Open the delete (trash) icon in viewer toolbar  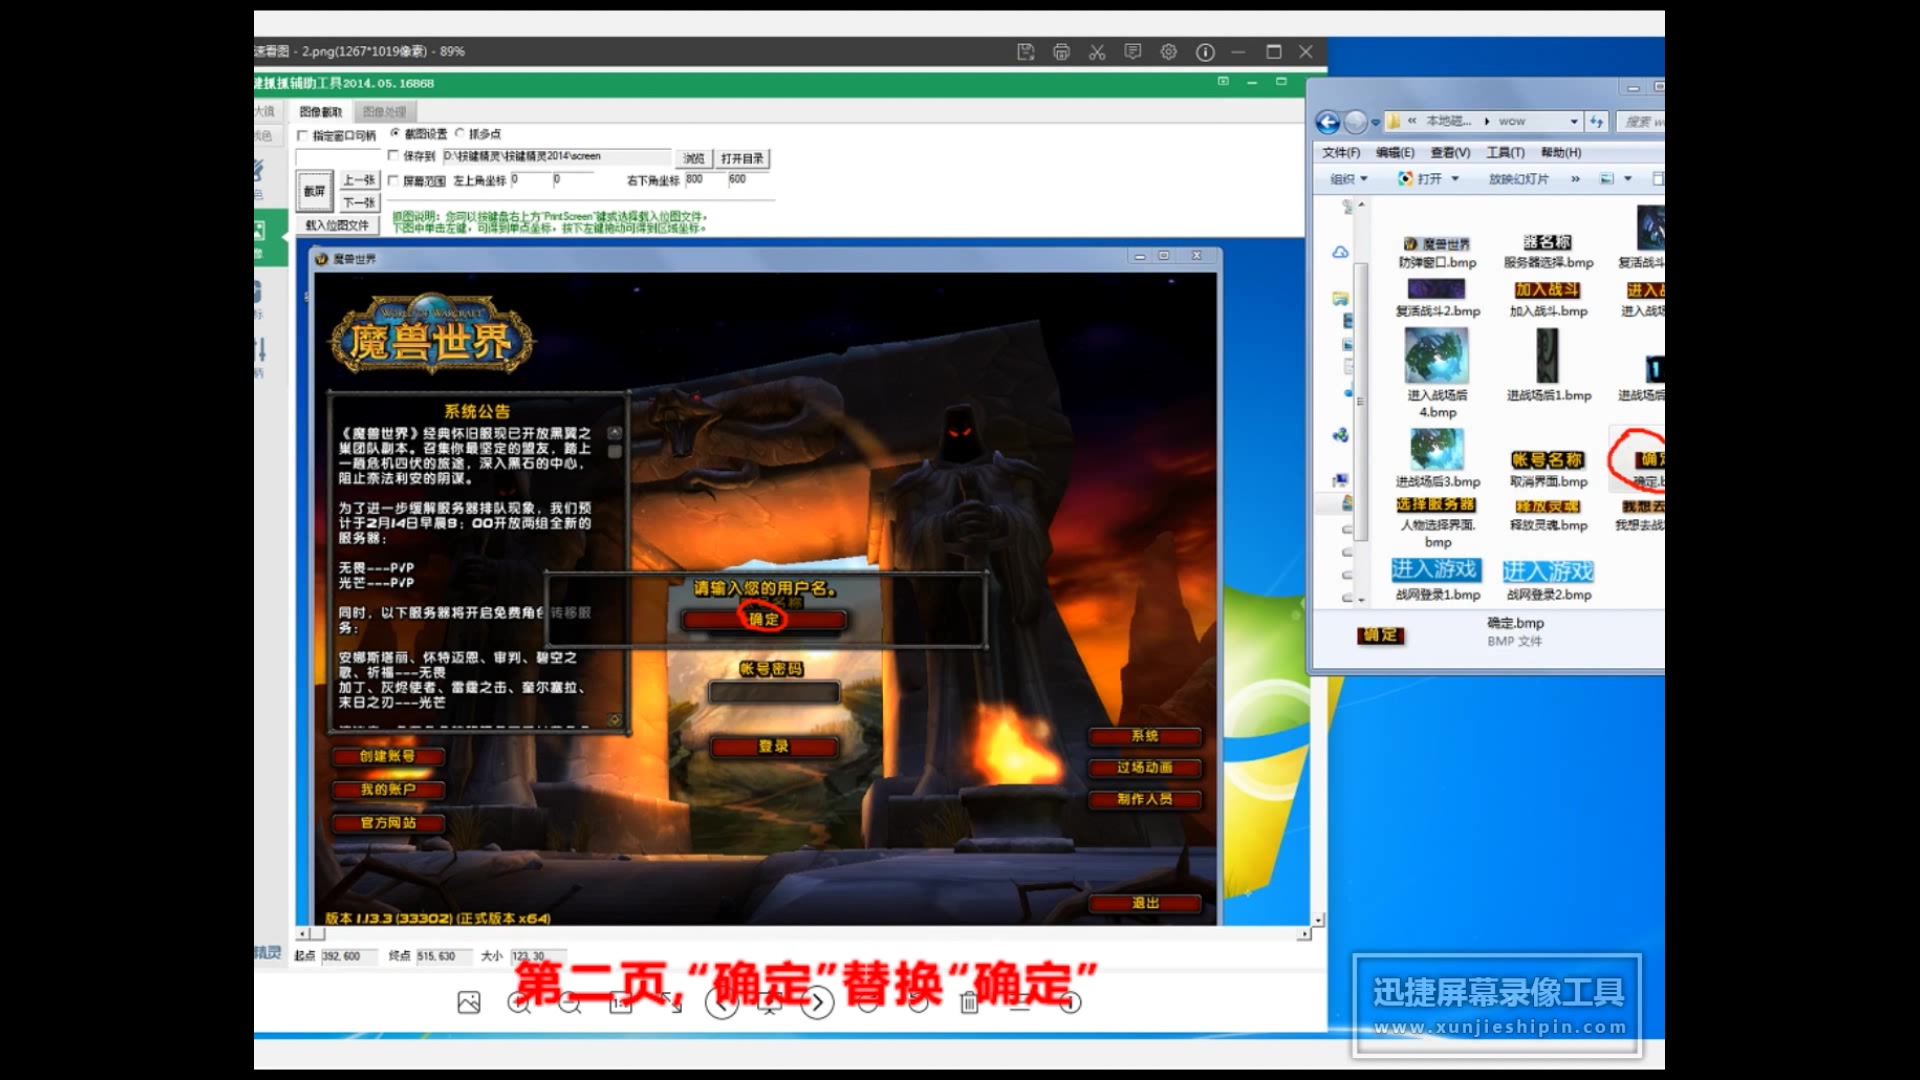pyautogui.click(x=968, y=1003)
